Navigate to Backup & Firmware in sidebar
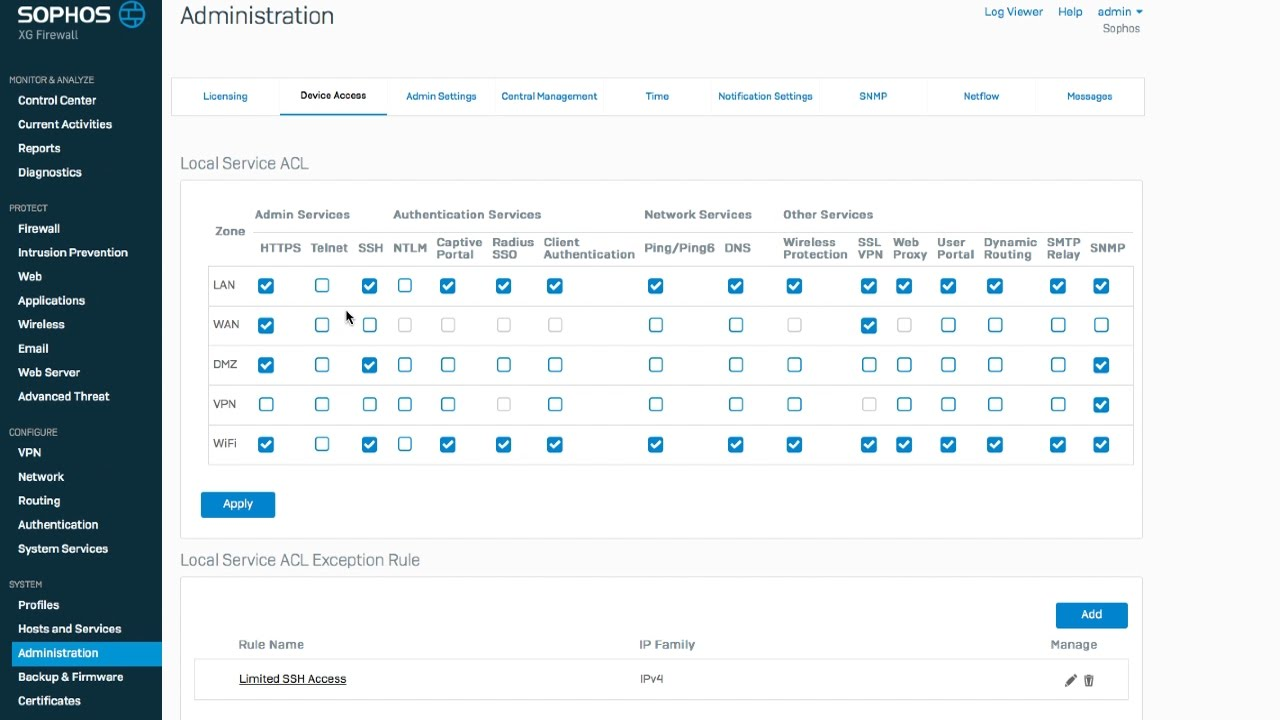 coord(70,677)
